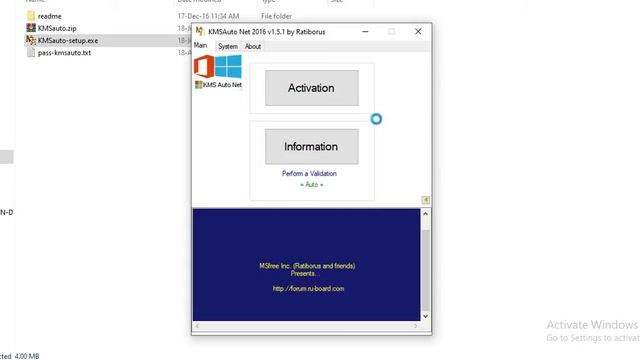Image resolution: width=640 pixels, height=360 pixels.
Task: Select pass-kmsauto.txt in Explorer
Action: [x=64, y=53]
